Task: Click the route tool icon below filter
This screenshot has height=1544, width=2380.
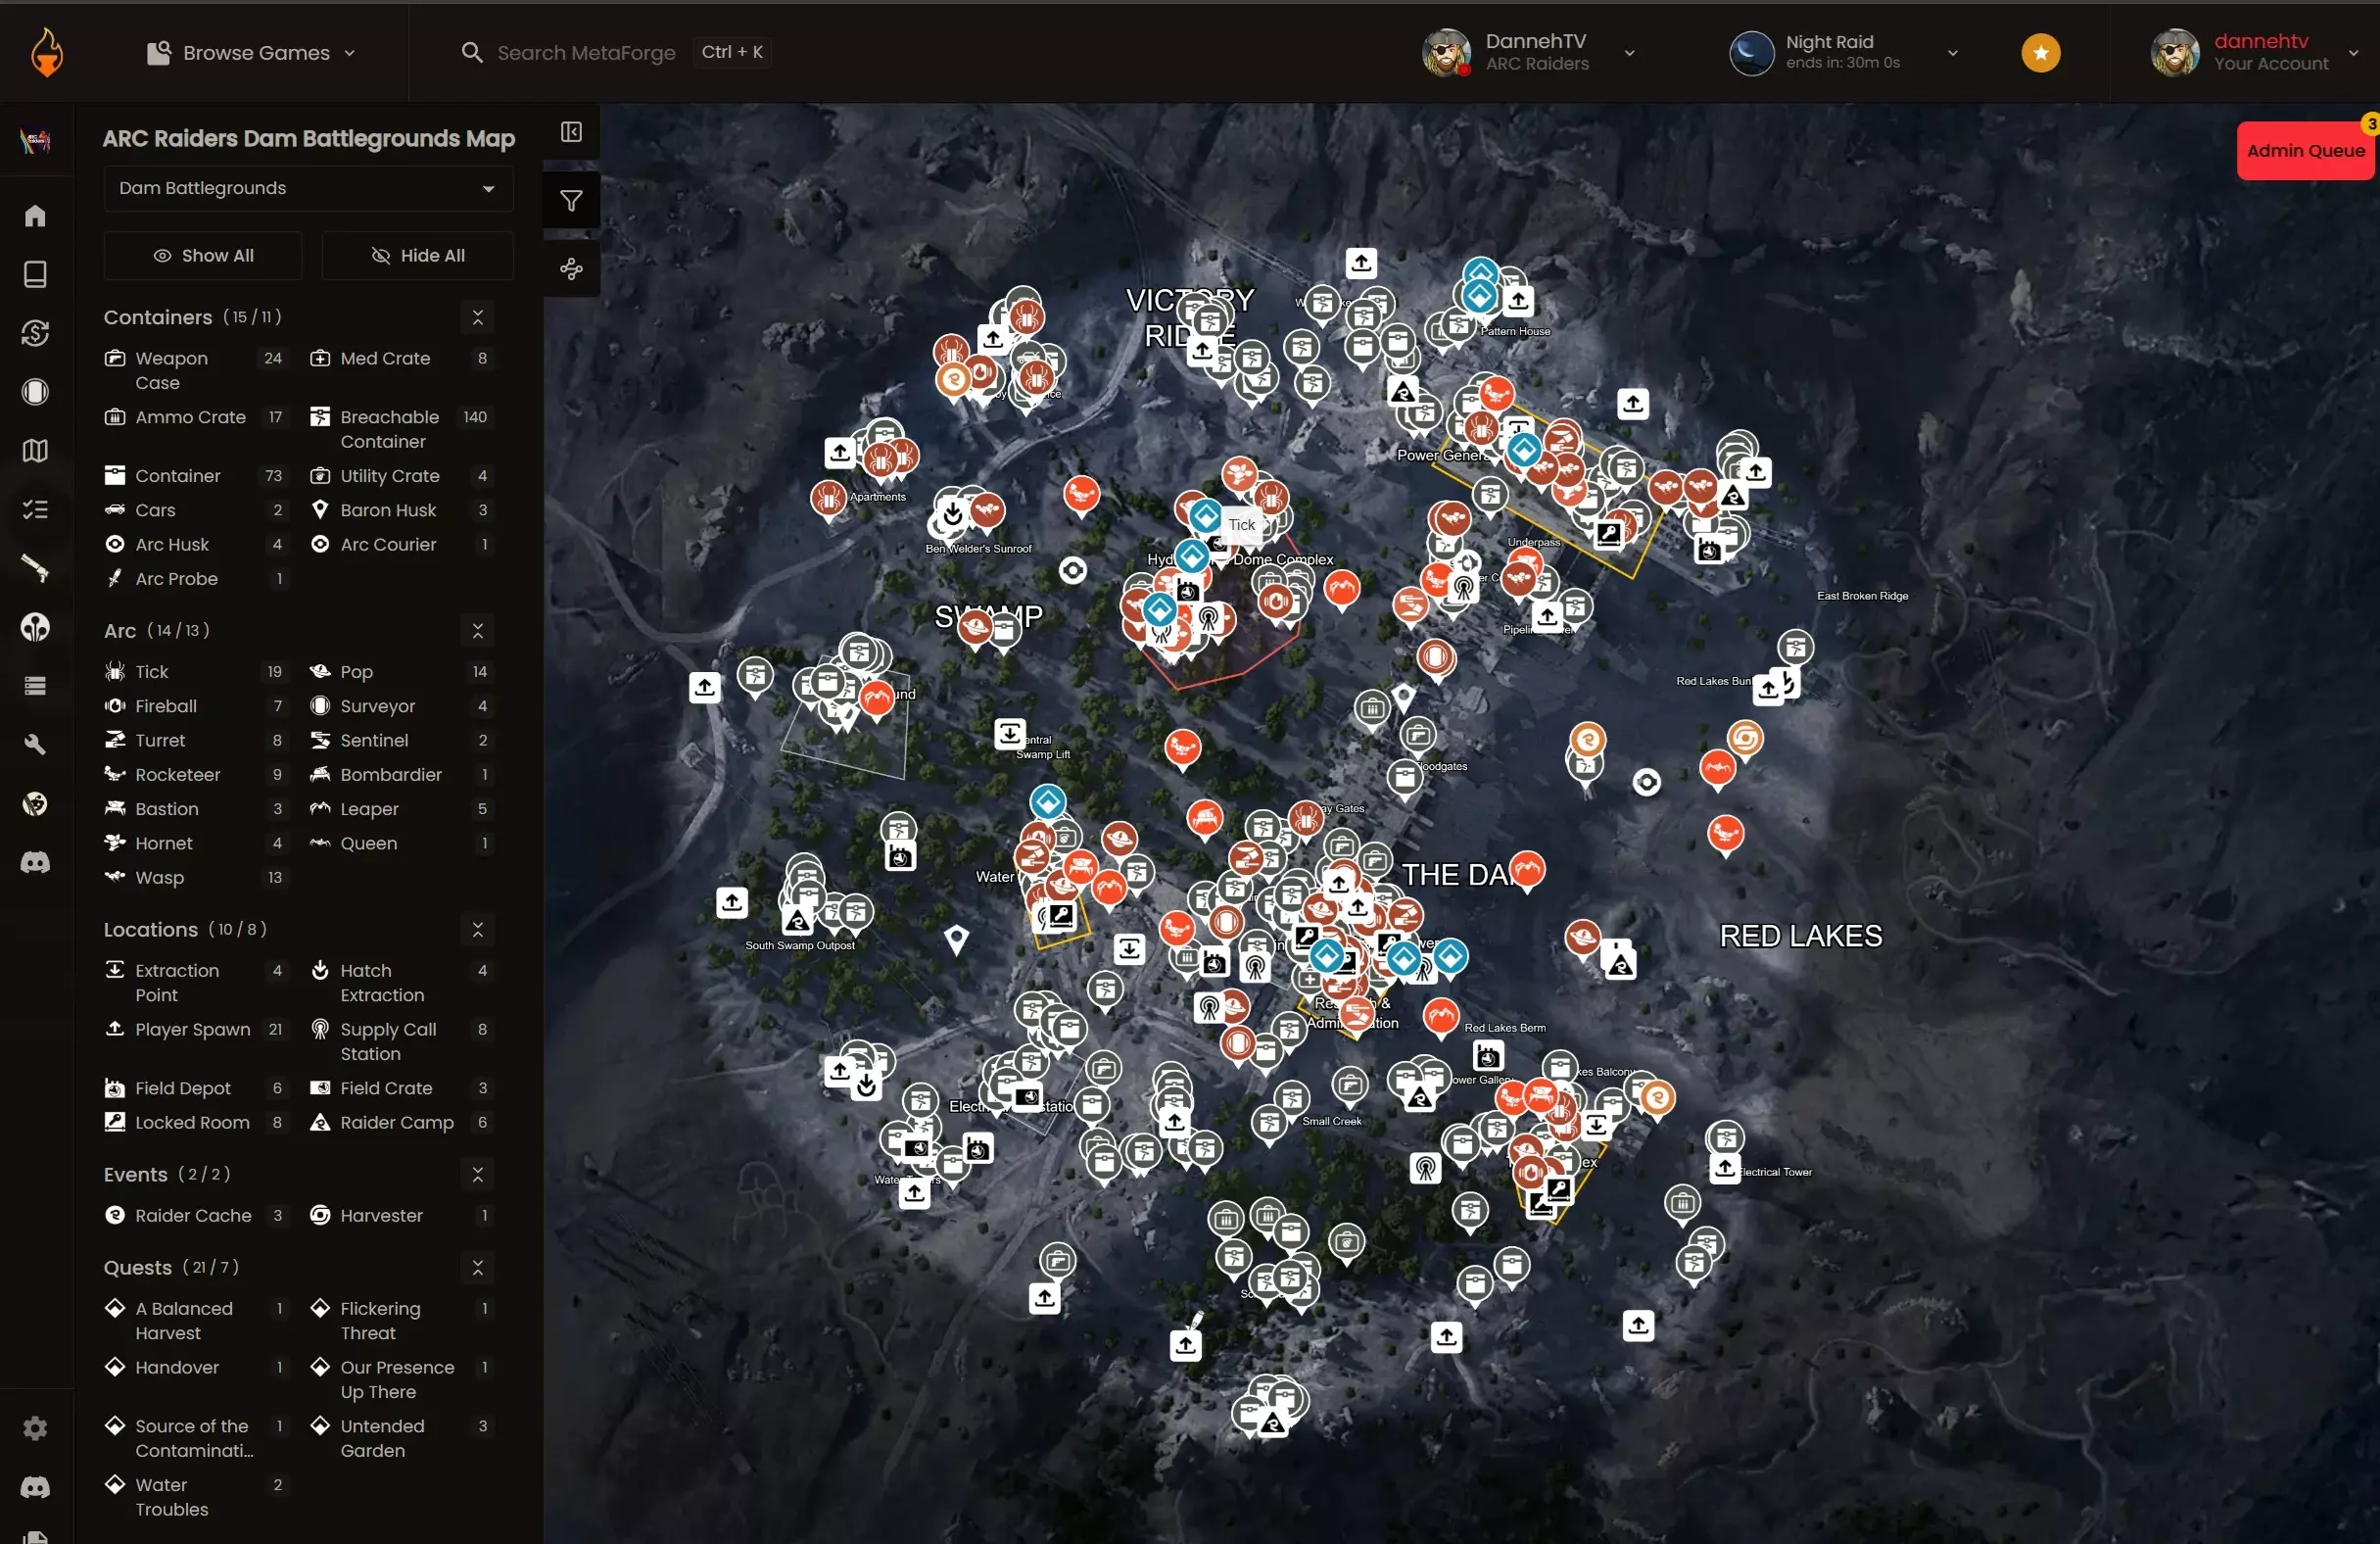Action: [x=571, y=268]
